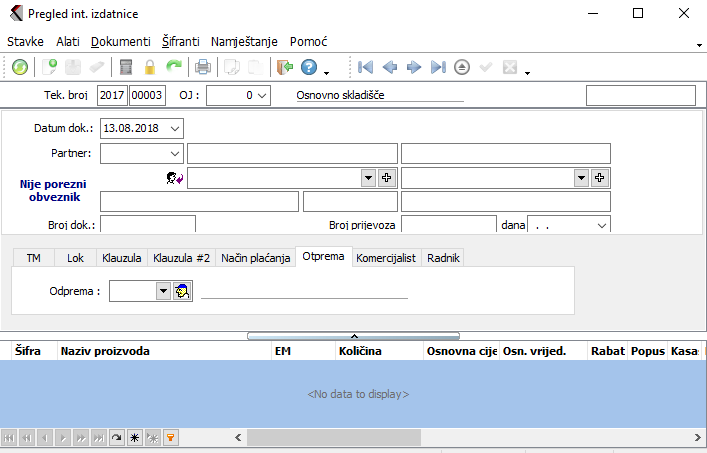Switch to the Komercijalist tab
Screen dimensions: 707x453
tap(386, 258)
